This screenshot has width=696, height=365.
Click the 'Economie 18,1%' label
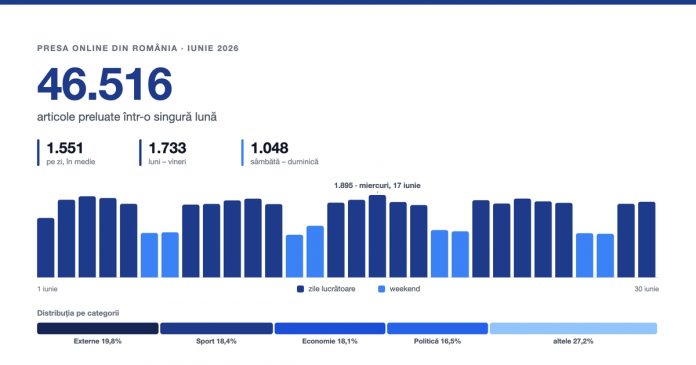[330, 341]
